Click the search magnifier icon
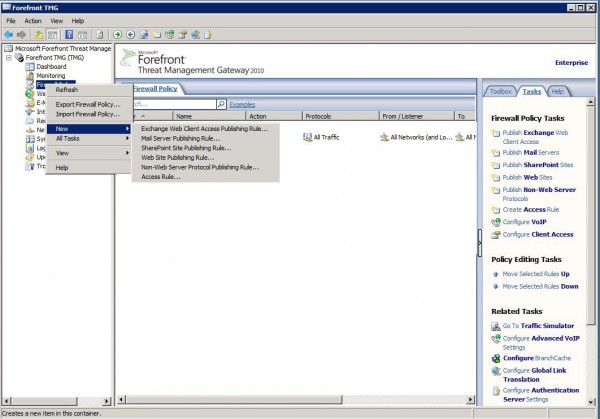Screen dimensions: 600x419 pos(220,104)
